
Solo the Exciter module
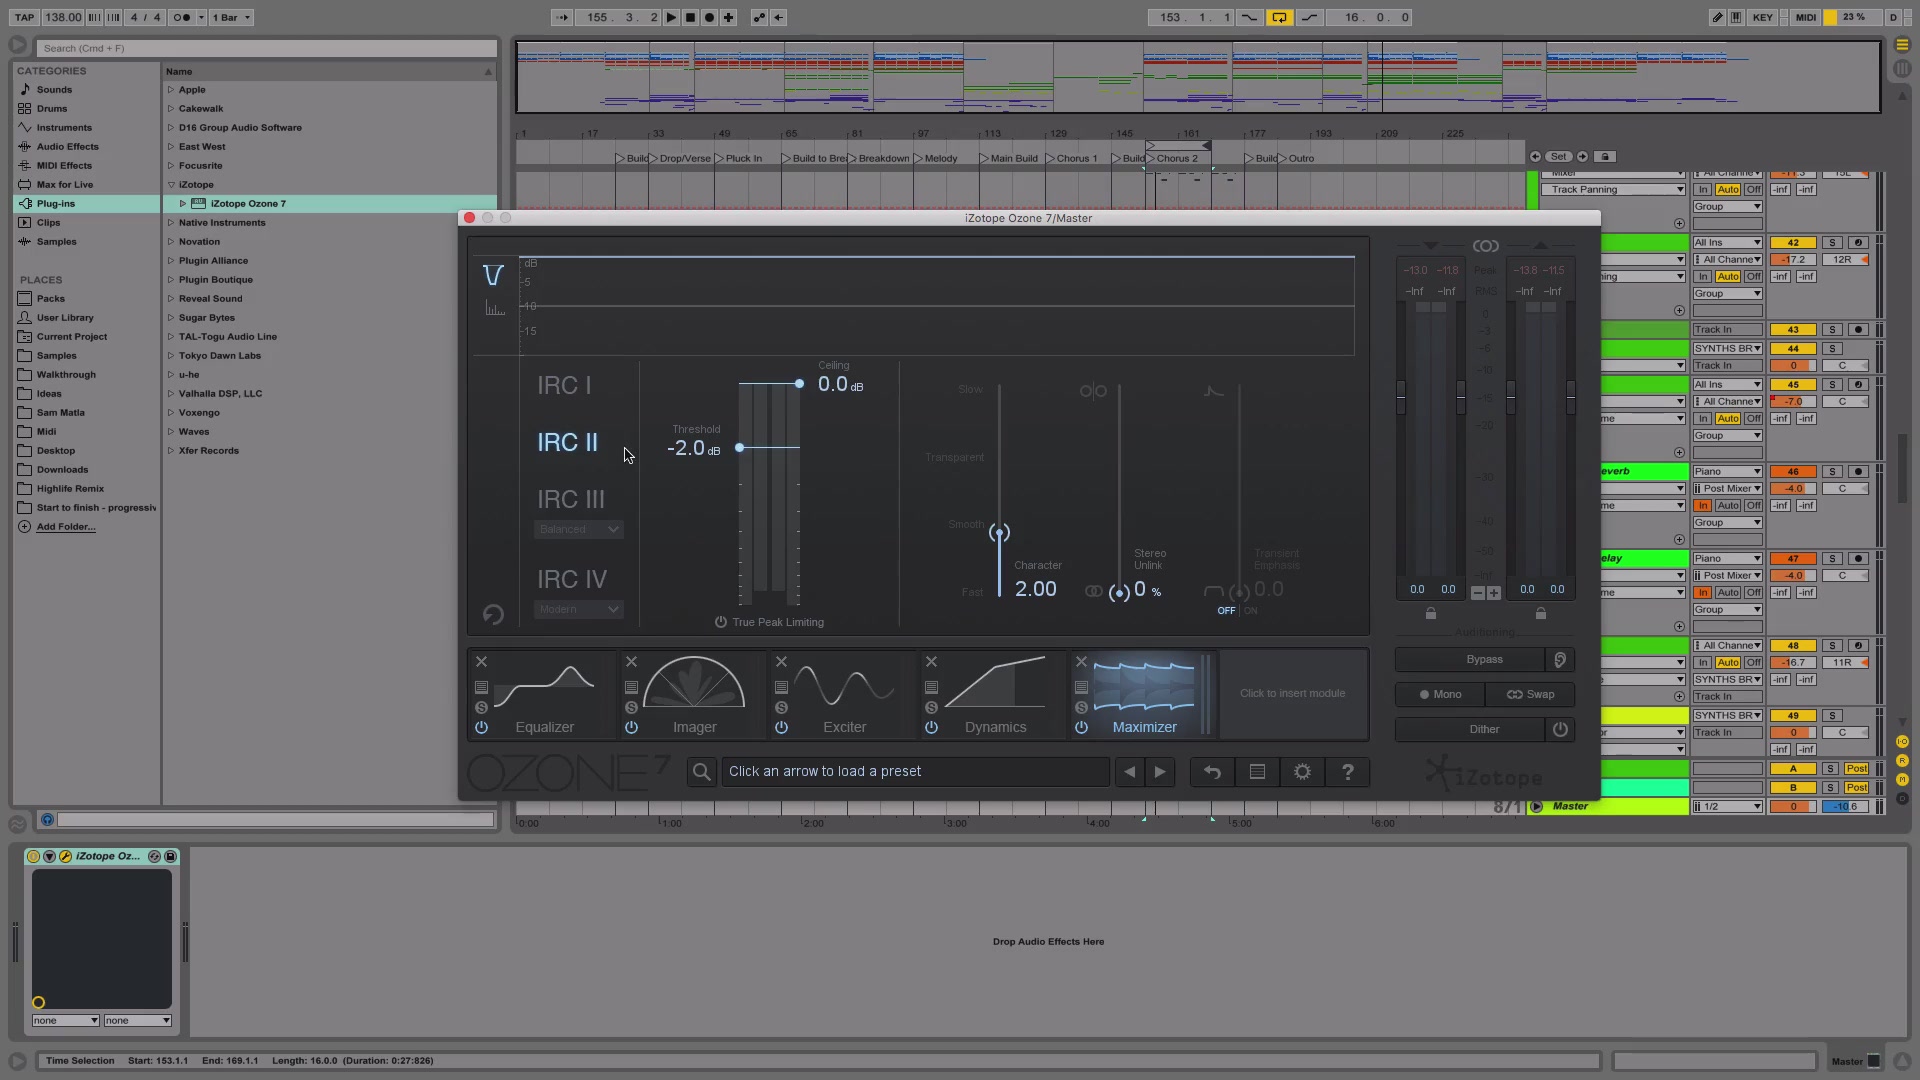781,708
